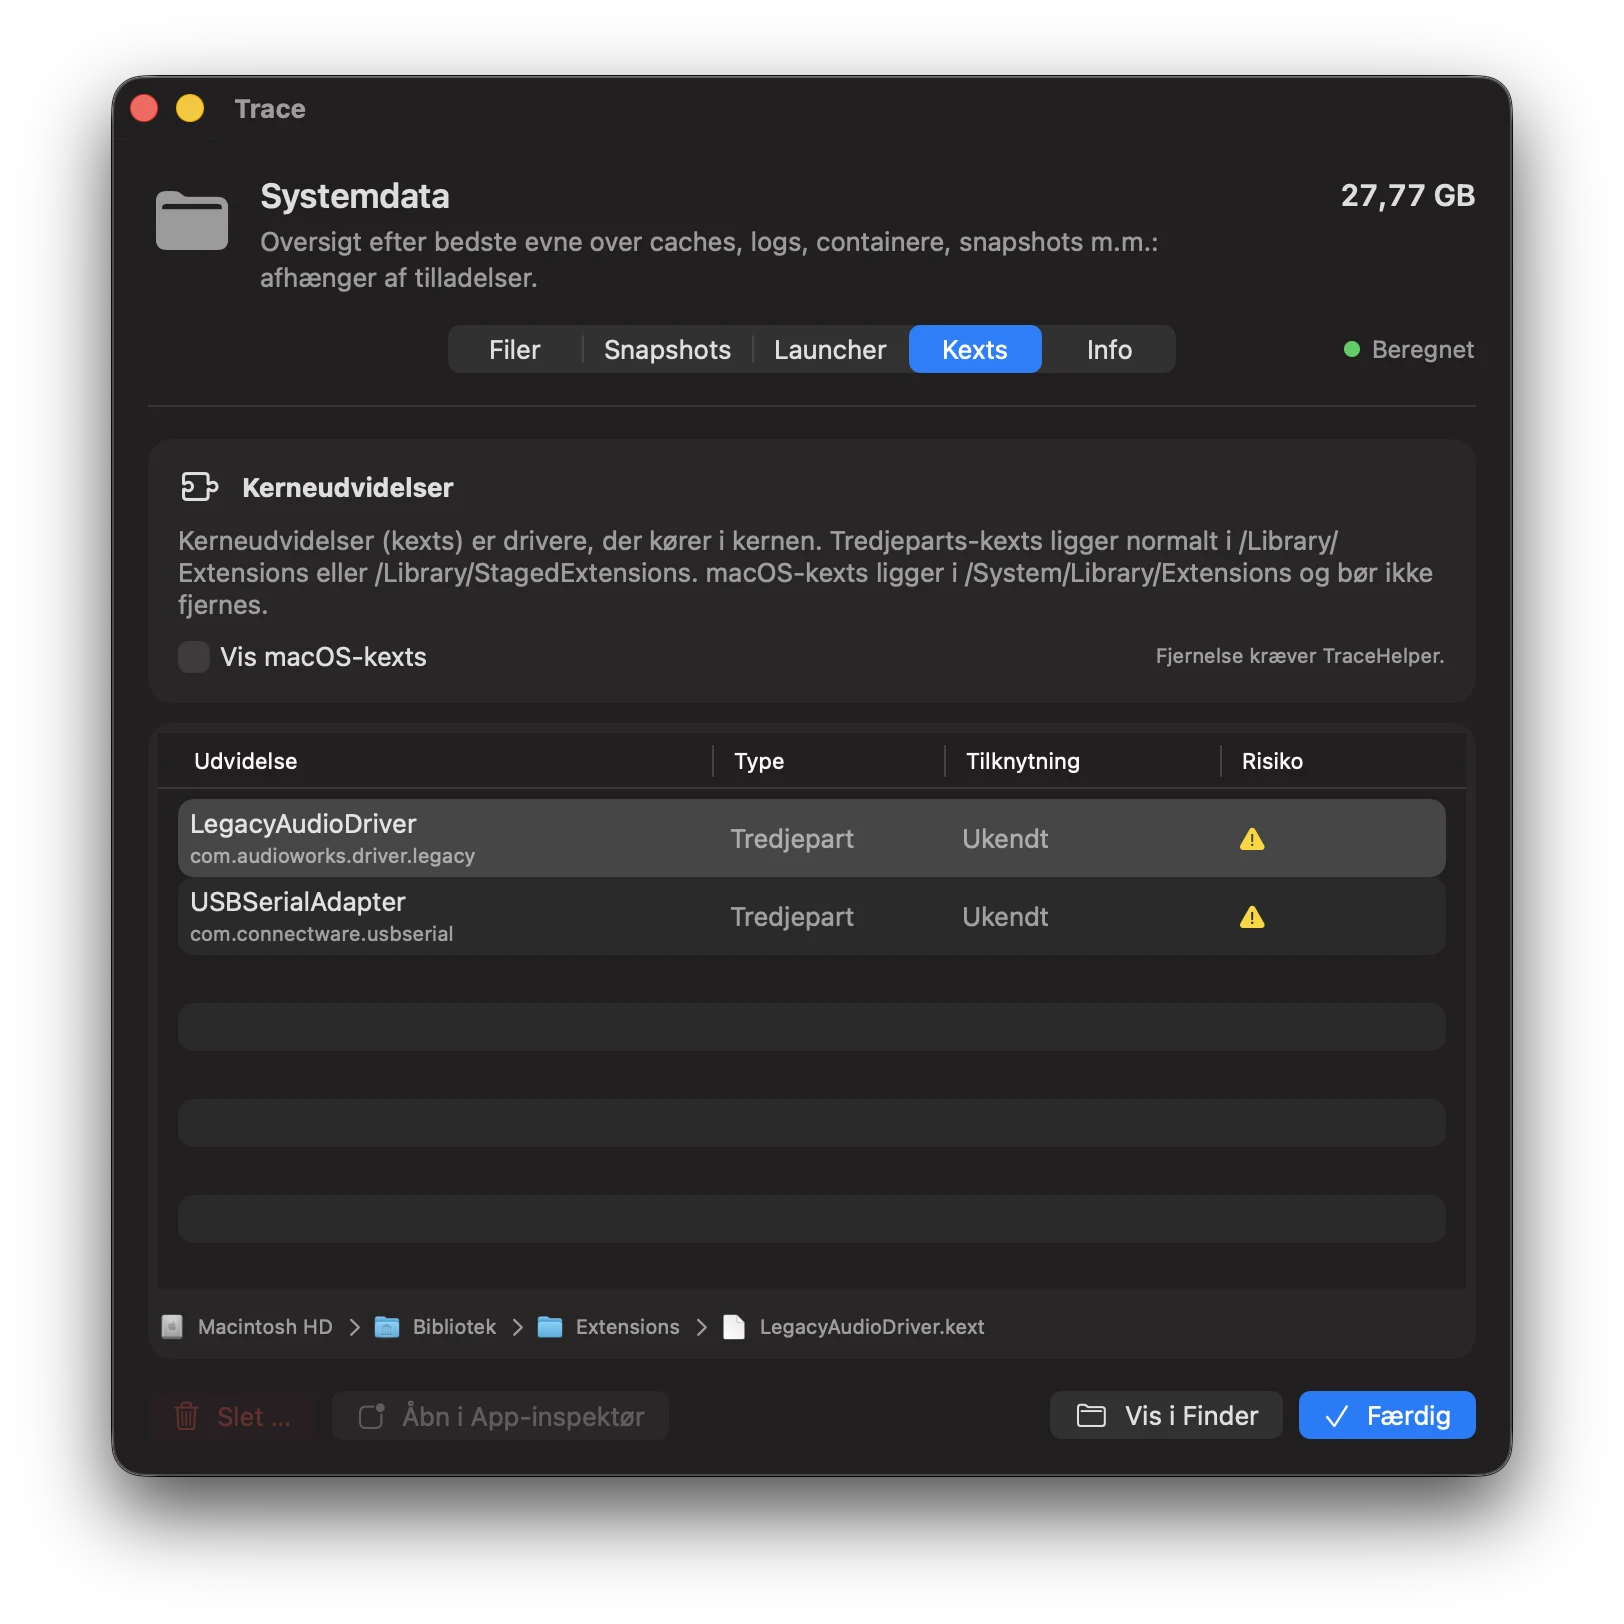This screenshot has width=1624, height=1624.
Task: Select the Kexts tab
Action: point(975,350)
